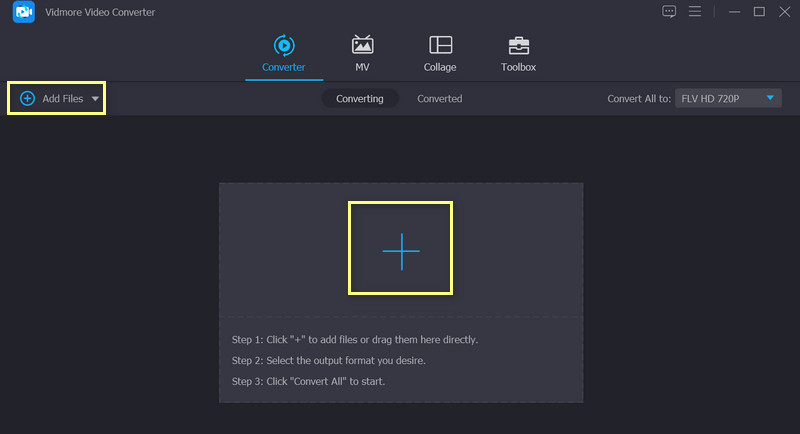Maximize the Vidmore window
The width and height of the screenshot is (800, 434).
pos(759,12)
